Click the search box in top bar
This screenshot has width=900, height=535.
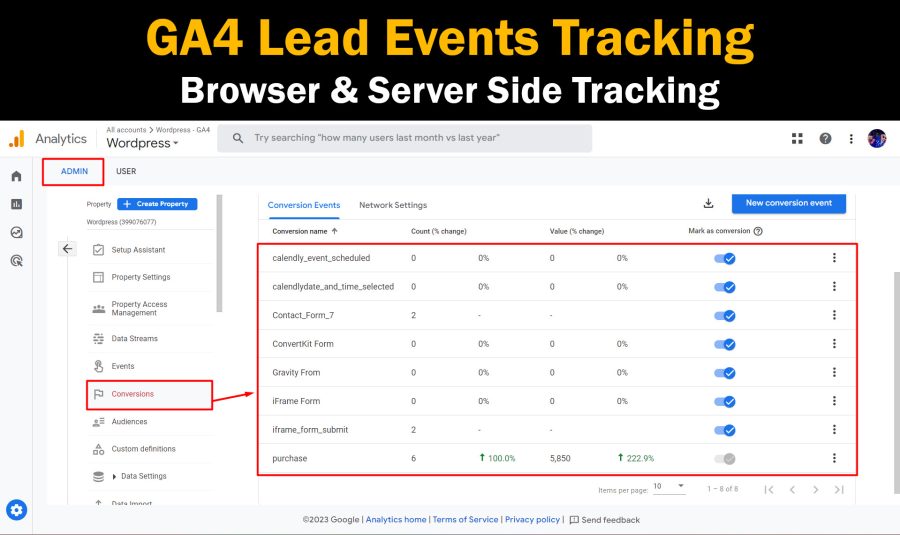click(x=405, y=138)
